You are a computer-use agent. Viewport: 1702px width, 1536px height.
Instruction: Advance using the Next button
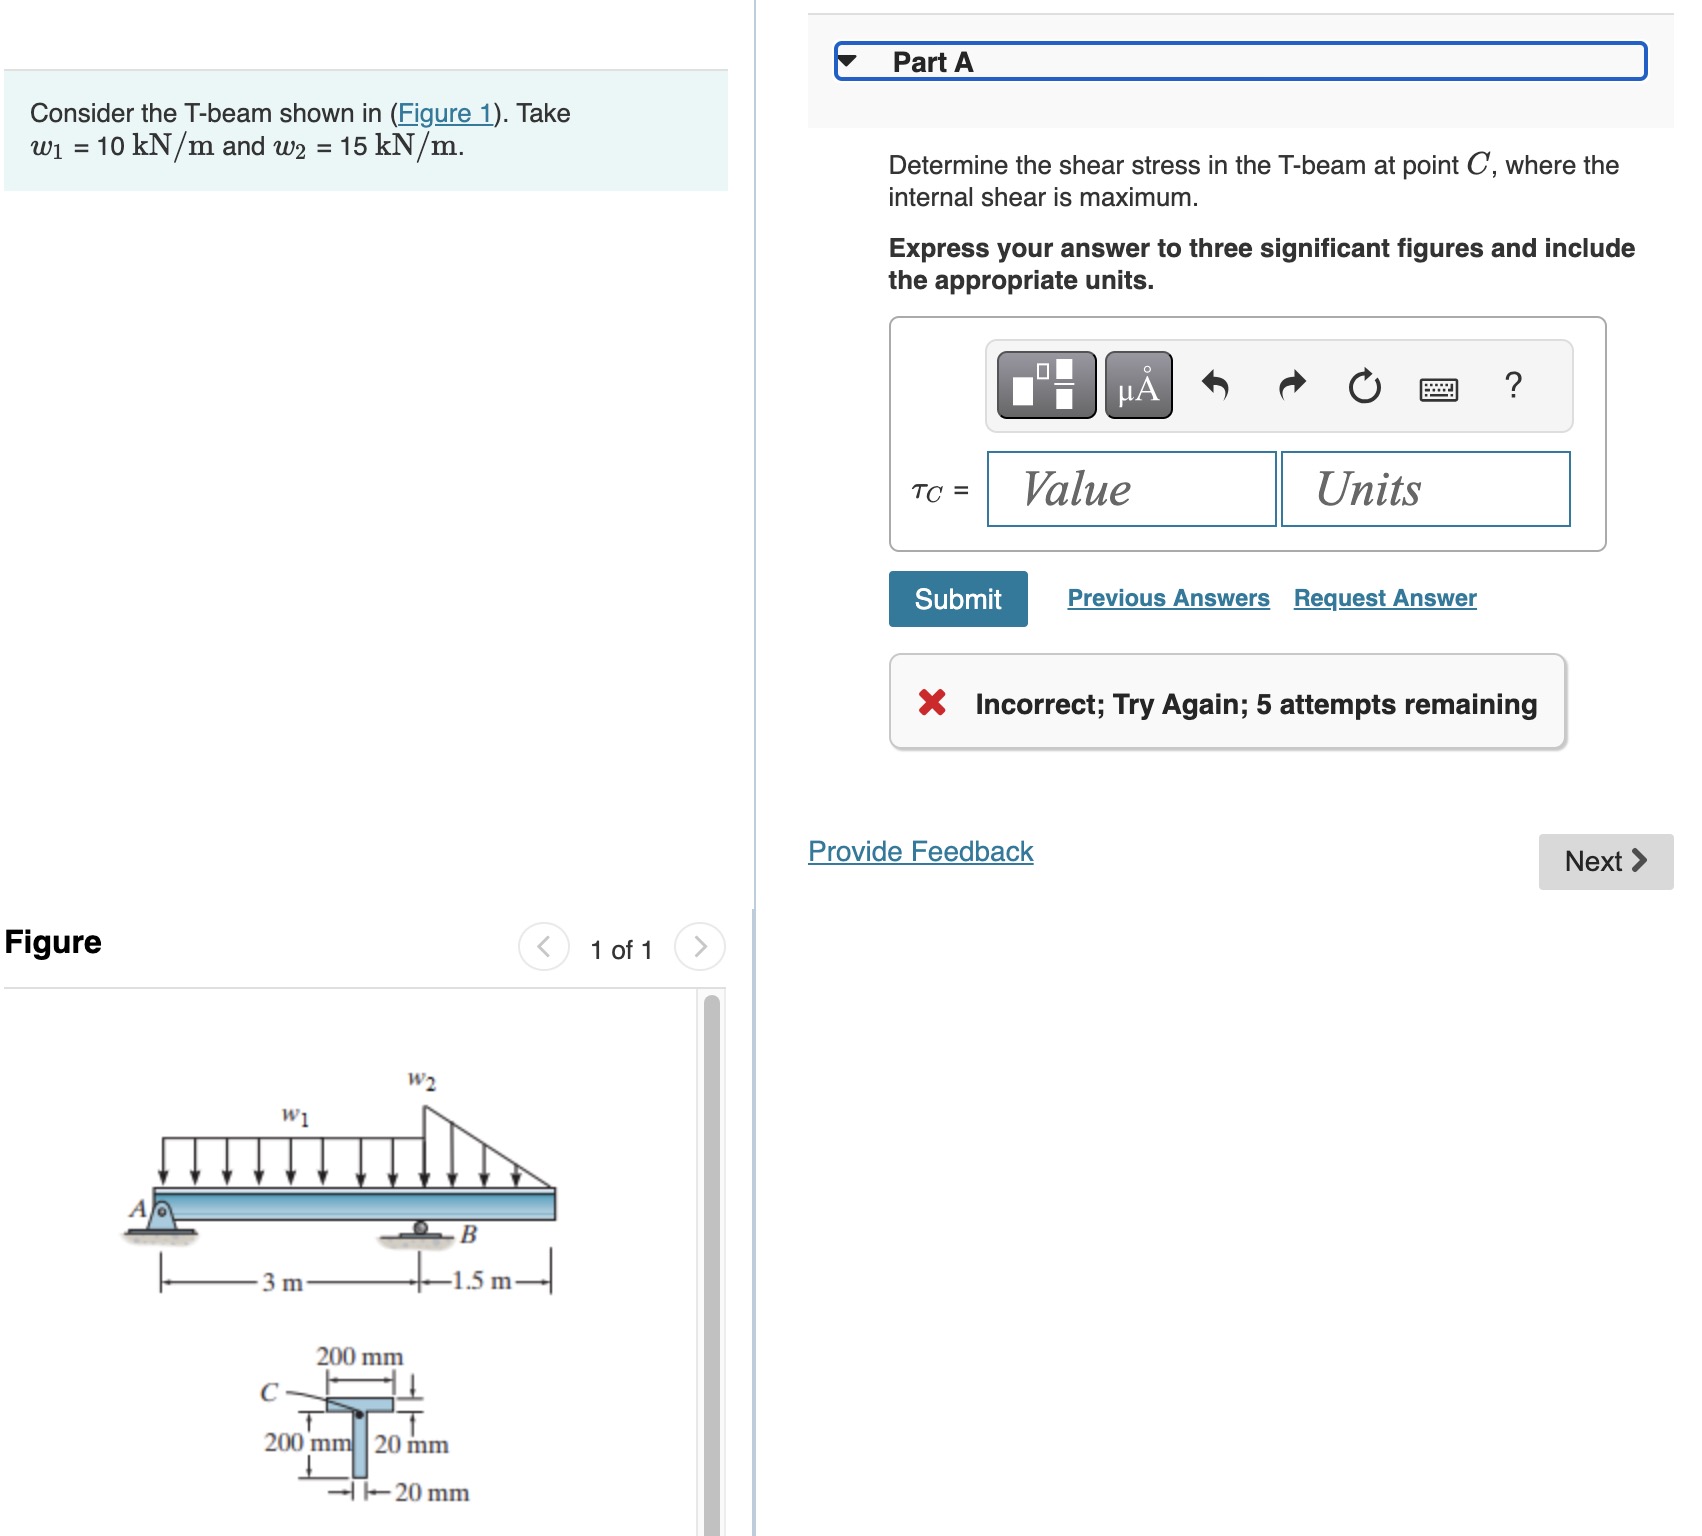[1603, 861]
